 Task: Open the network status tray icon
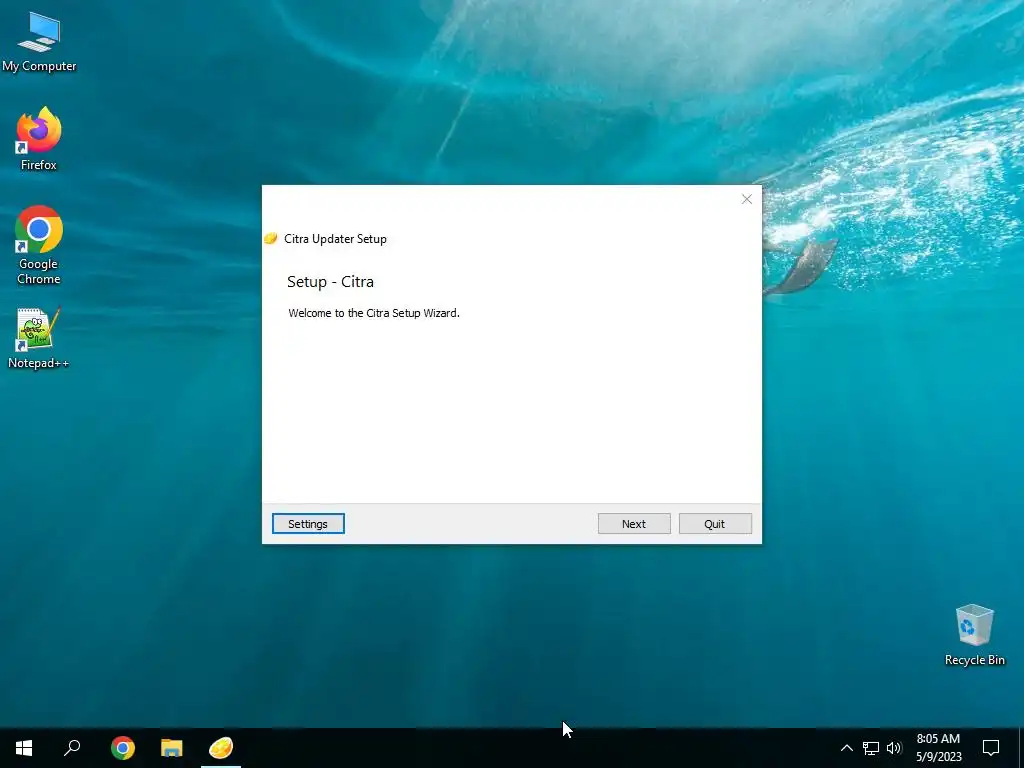[x=871, y=748]
